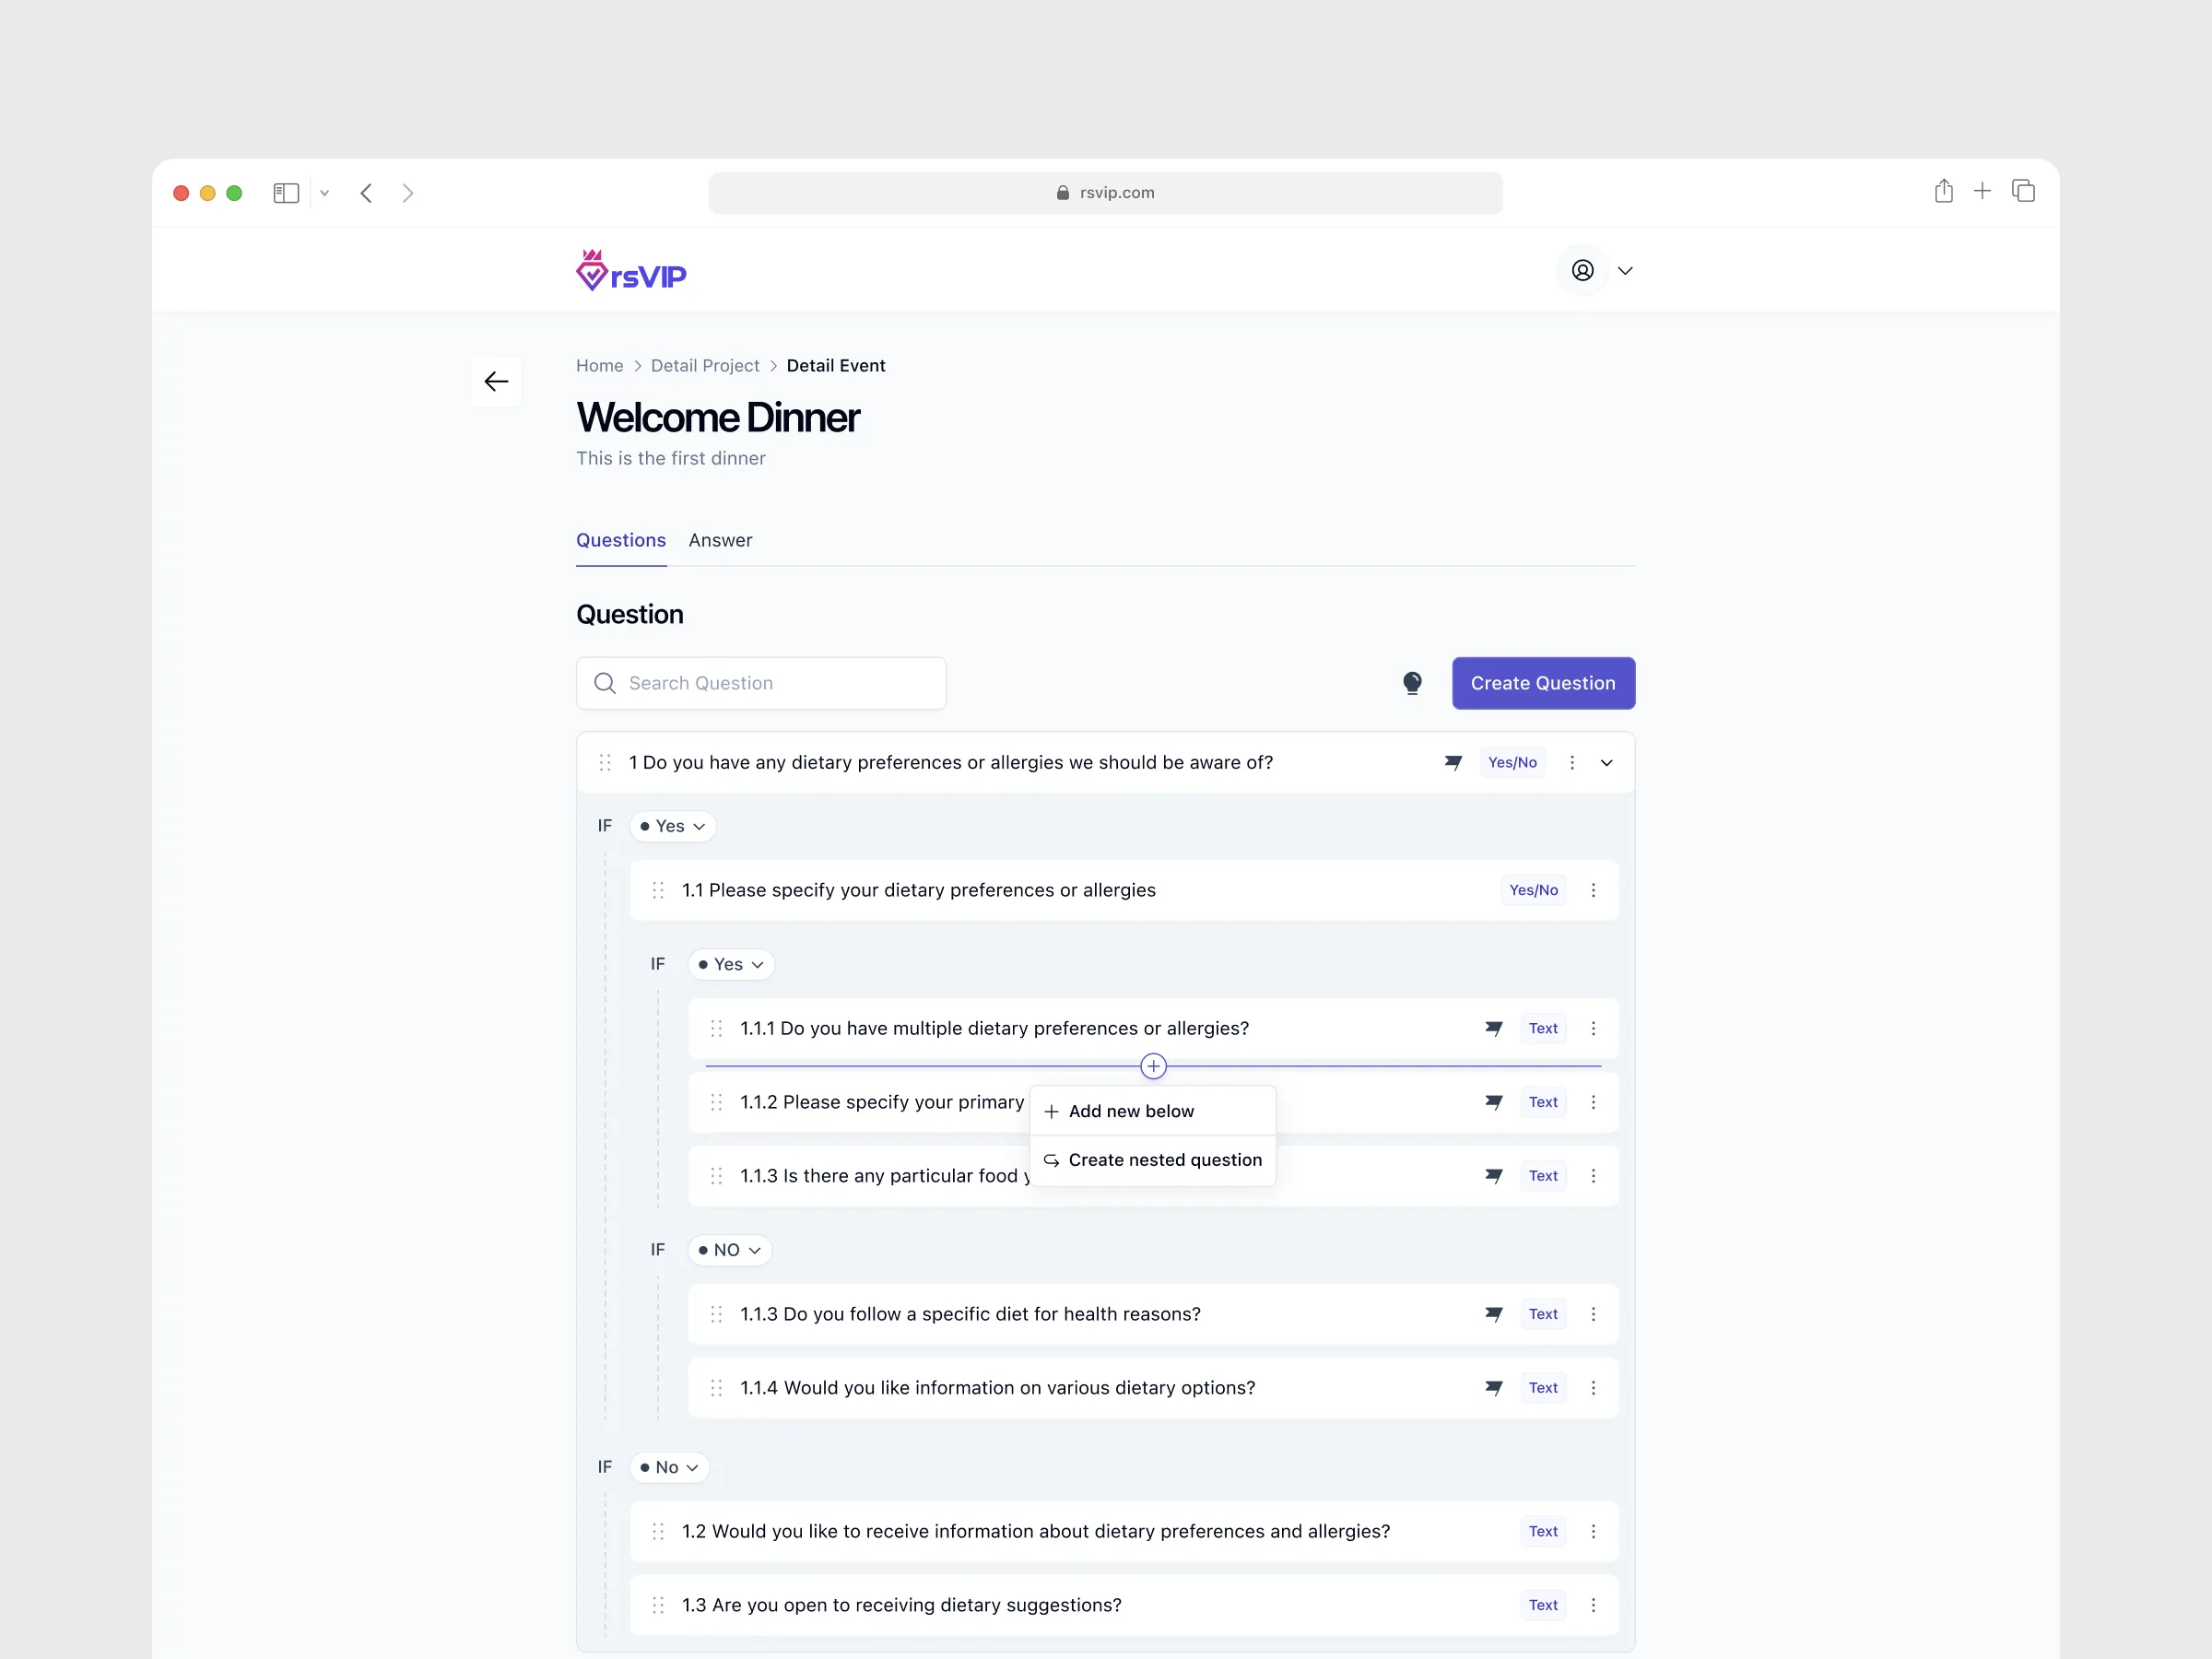This screenshot has width=2212, height=1659.
Task: Click the browser share icon
Action: (1943, 191)
